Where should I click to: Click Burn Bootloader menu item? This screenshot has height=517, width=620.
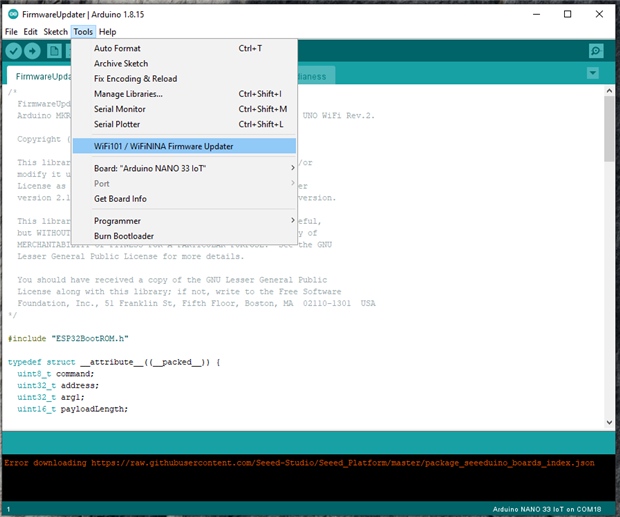tap(124, 235)
